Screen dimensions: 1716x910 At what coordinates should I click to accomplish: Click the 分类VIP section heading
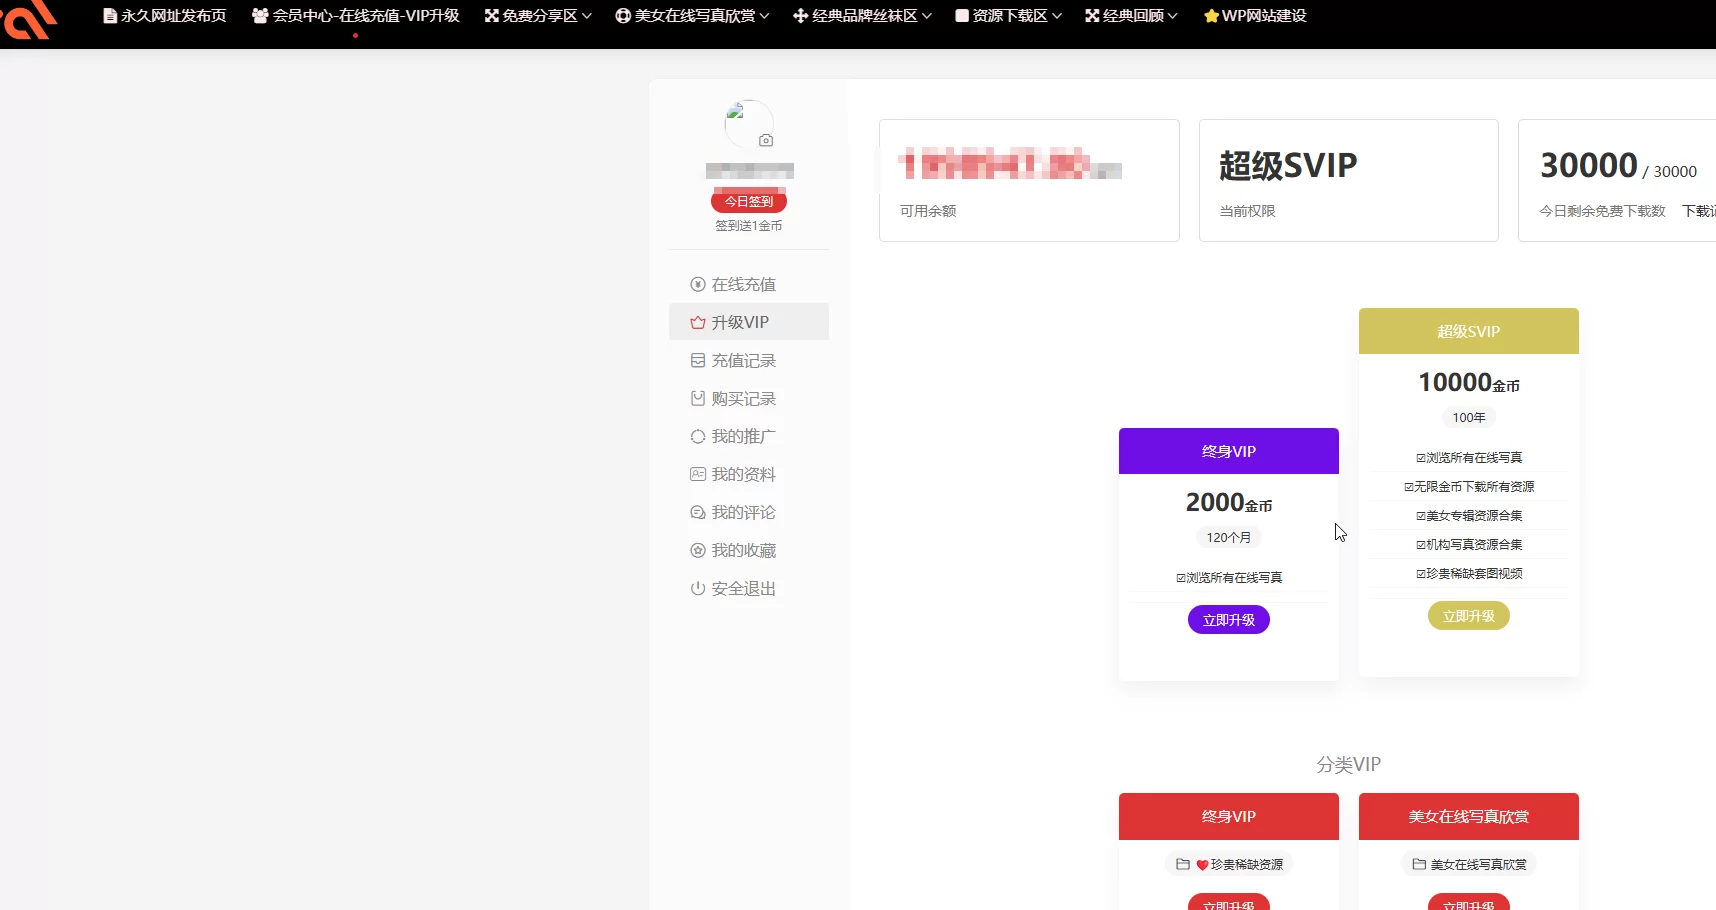point(1349,765)
